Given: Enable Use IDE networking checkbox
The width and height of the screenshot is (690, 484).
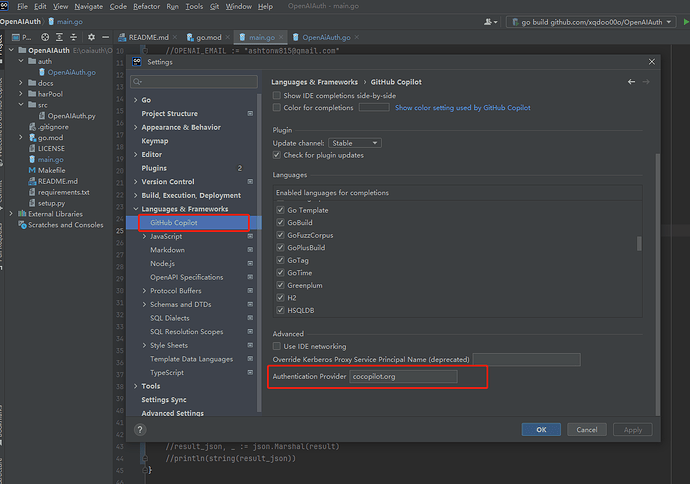Looking at the screenshot, I should coord(276,346).
